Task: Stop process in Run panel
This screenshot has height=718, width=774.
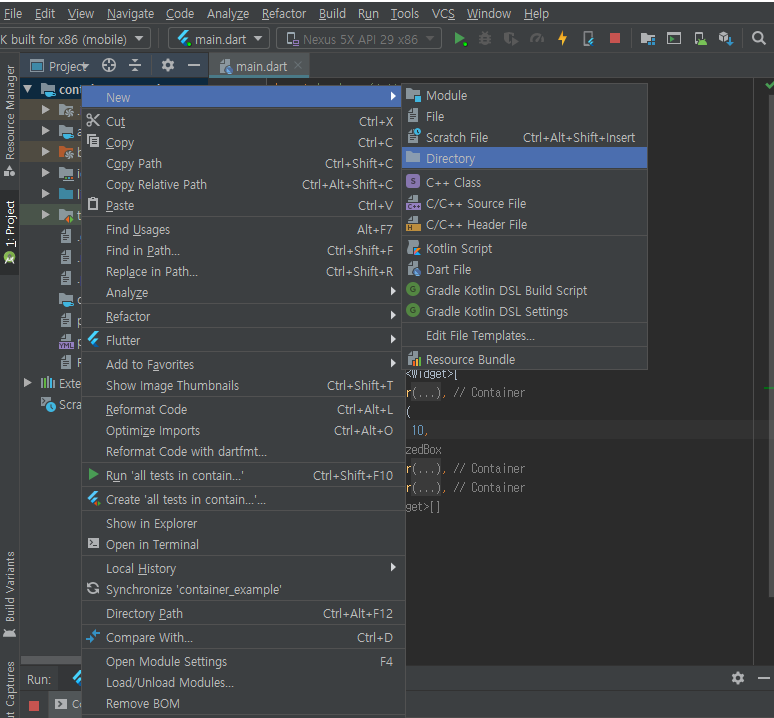Action: click(x=34, y=706)
